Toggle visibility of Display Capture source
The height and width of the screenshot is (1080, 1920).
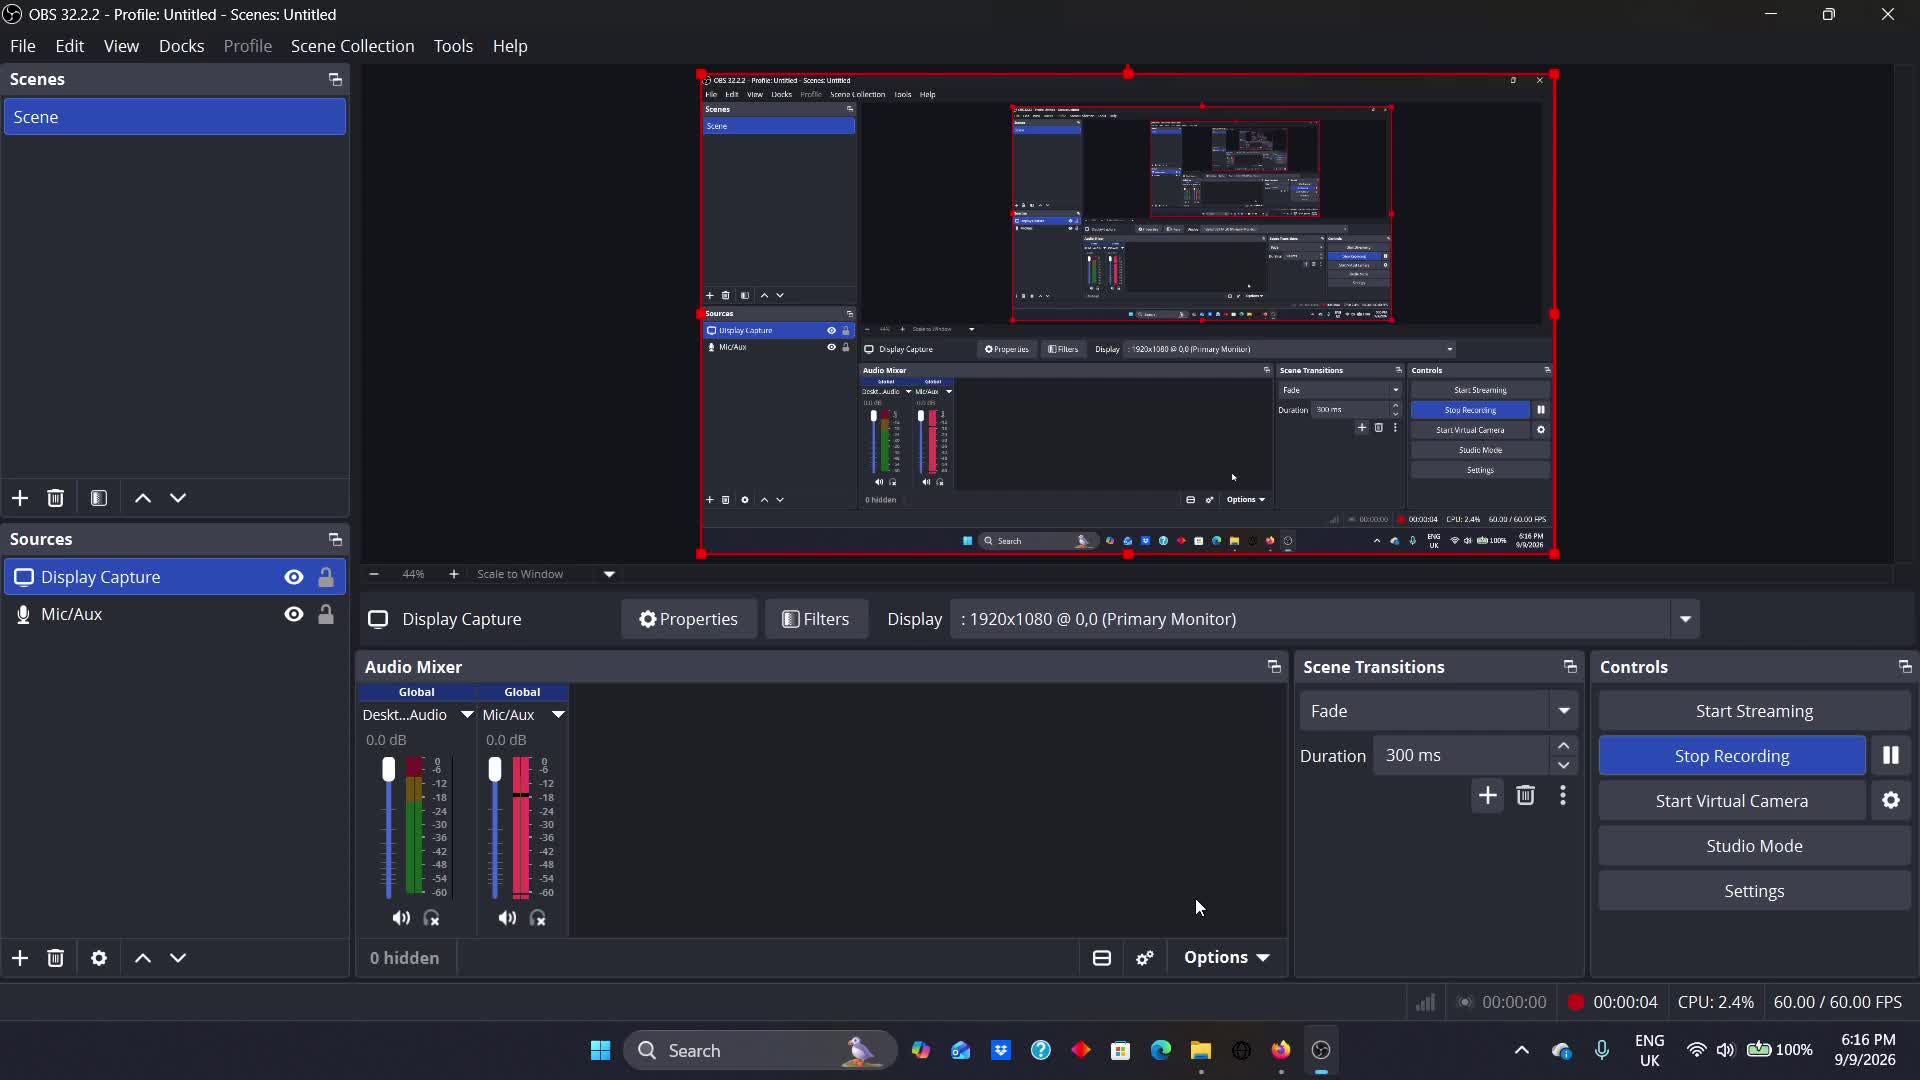coord(294,577)
